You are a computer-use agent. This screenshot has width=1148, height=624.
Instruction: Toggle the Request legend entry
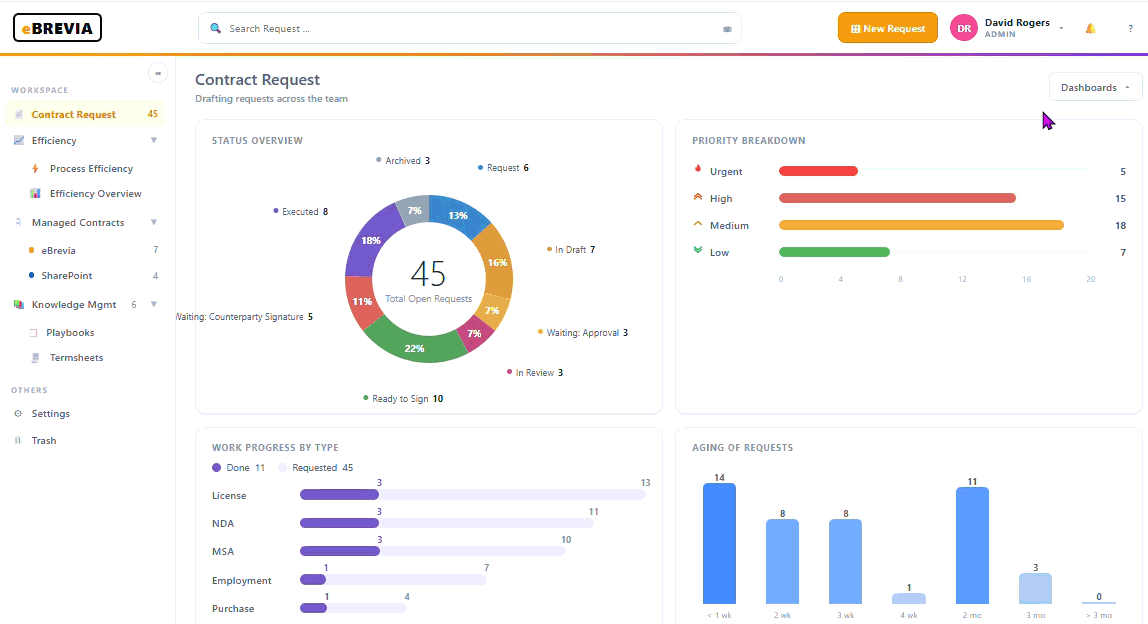tap(503, 168)
